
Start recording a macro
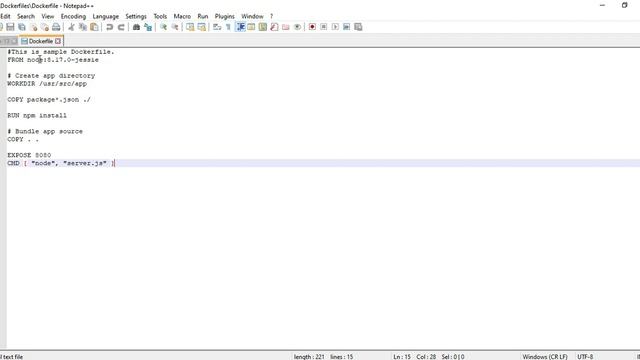312,27
